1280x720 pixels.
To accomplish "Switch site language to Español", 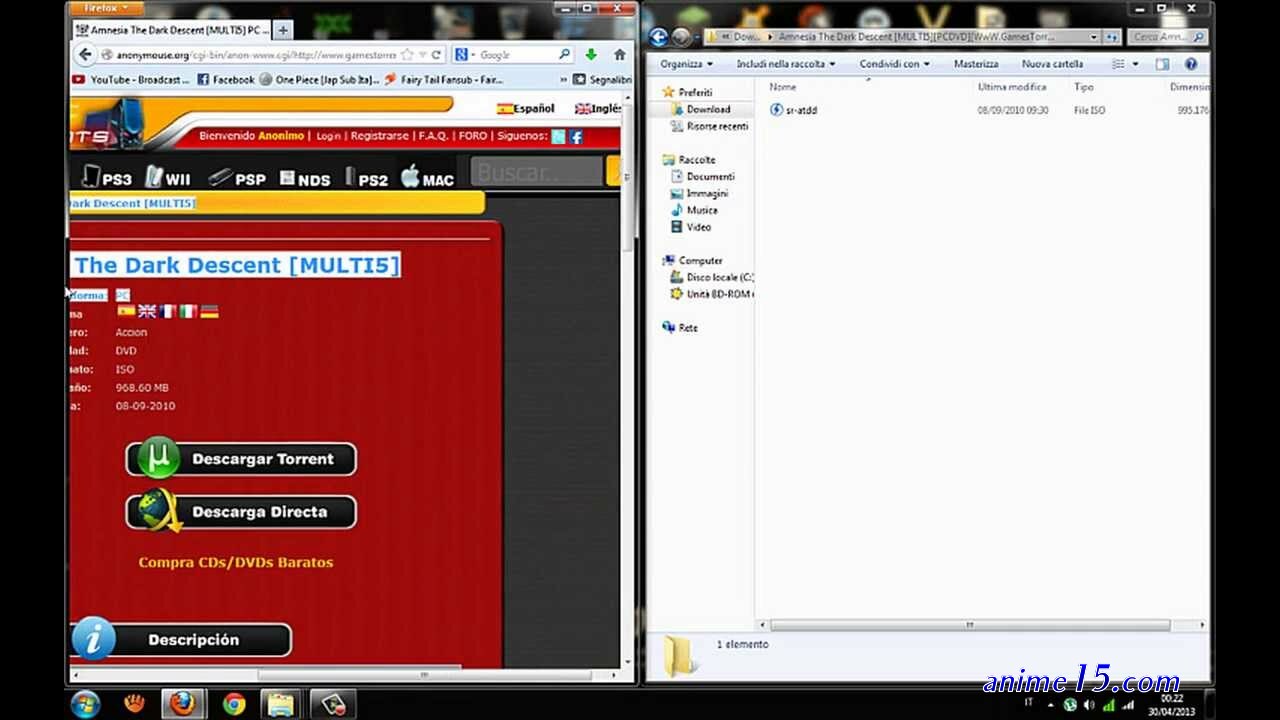I will 526,108.
